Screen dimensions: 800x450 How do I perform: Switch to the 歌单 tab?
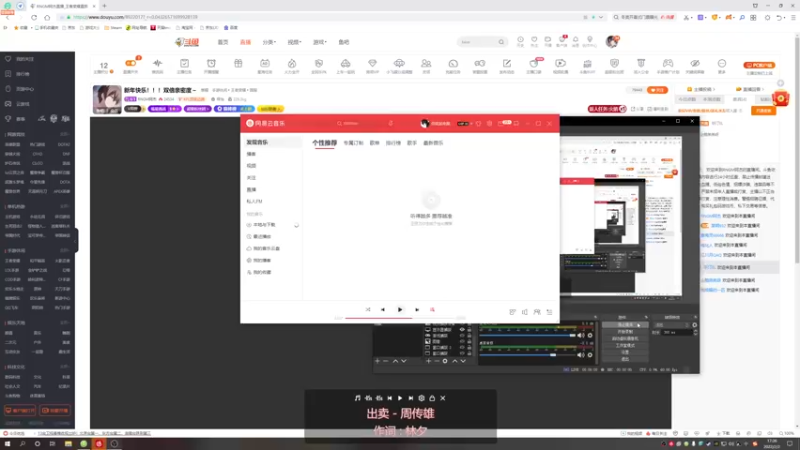click(x=374, y=143)
